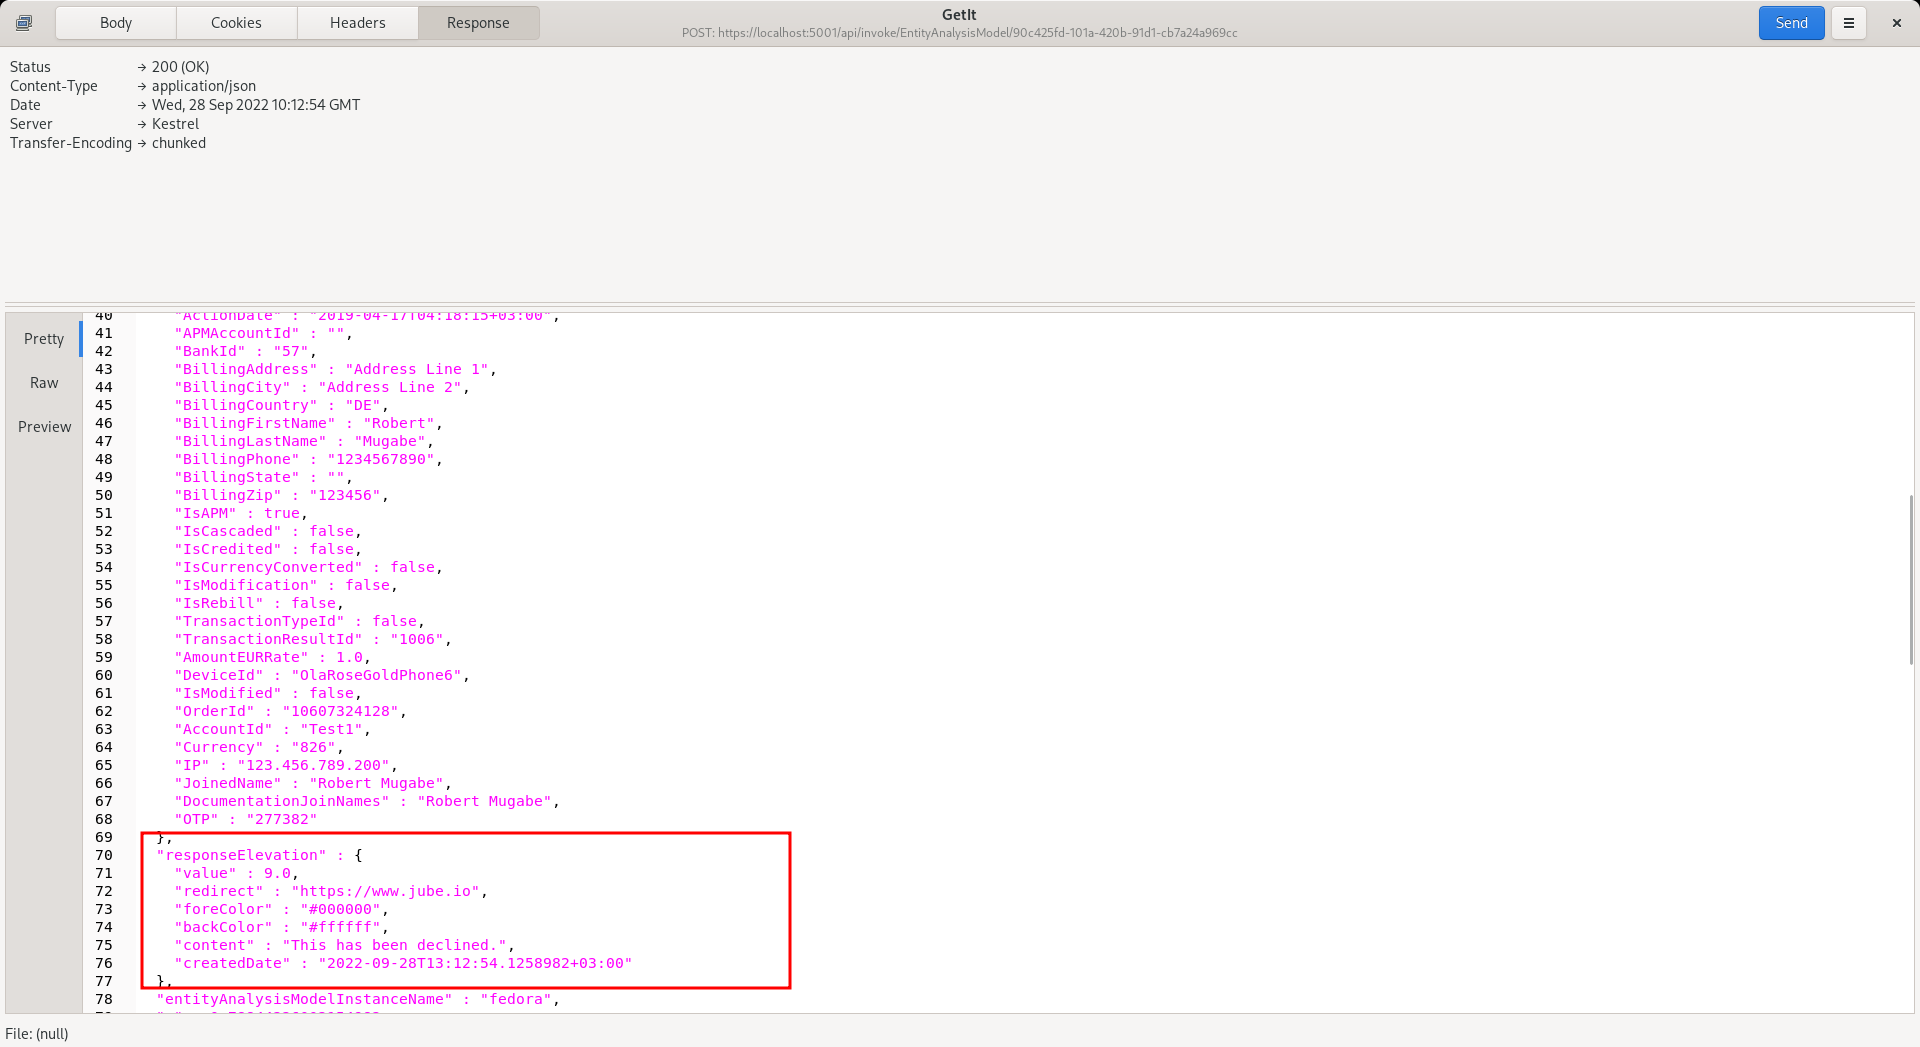This screenshot has height=1047, width=1920.
Task: Click the AmountEURRate line
Action: click(x=272, y=657)
